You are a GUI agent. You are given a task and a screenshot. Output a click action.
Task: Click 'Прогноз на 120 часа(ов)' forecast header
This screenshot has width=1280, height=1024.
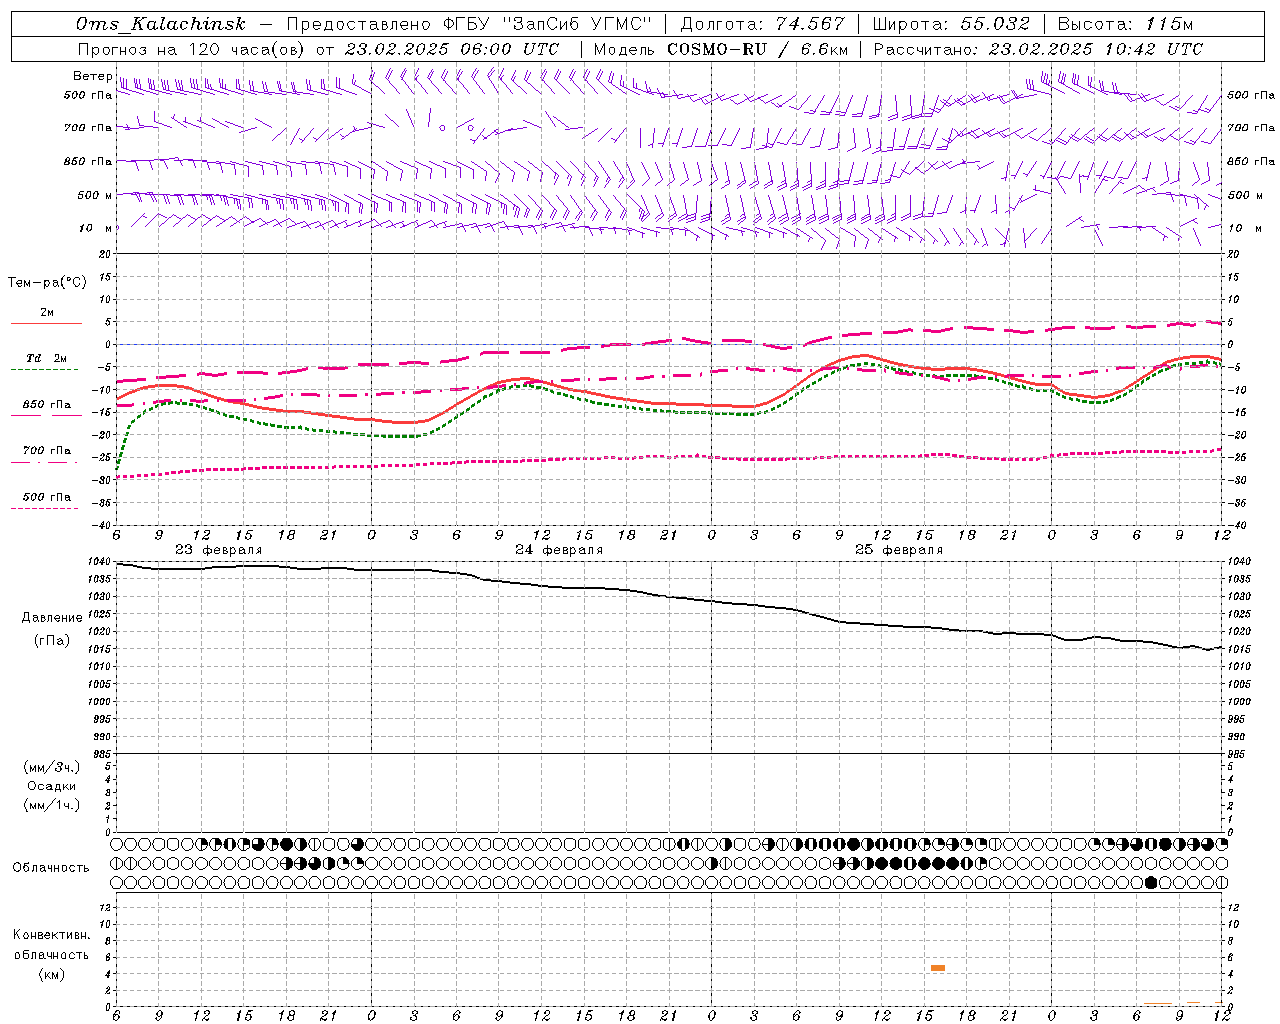point(190,49)
